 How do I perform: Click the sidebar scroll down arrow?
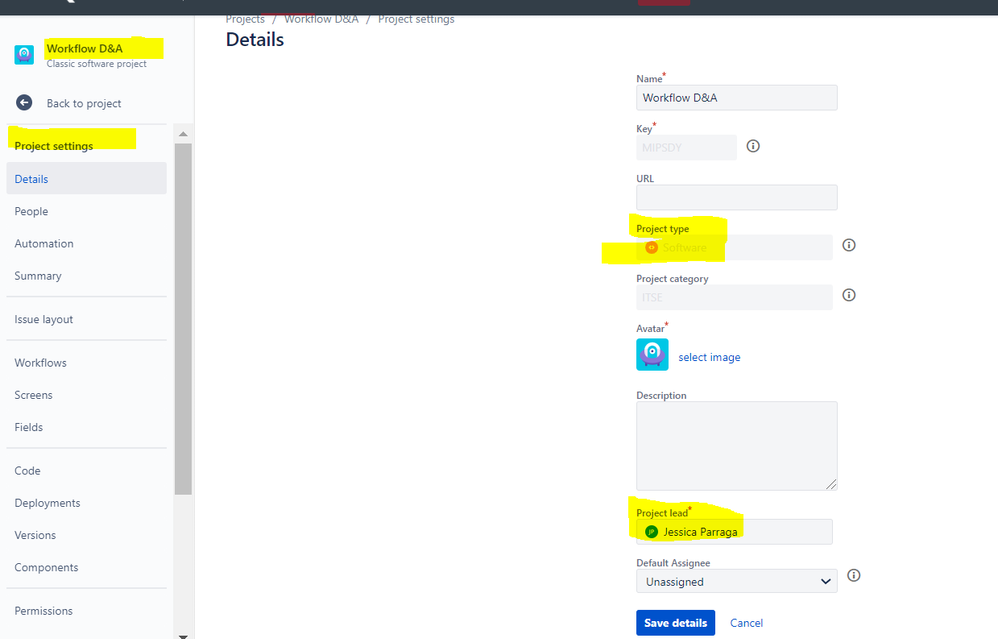183,635
